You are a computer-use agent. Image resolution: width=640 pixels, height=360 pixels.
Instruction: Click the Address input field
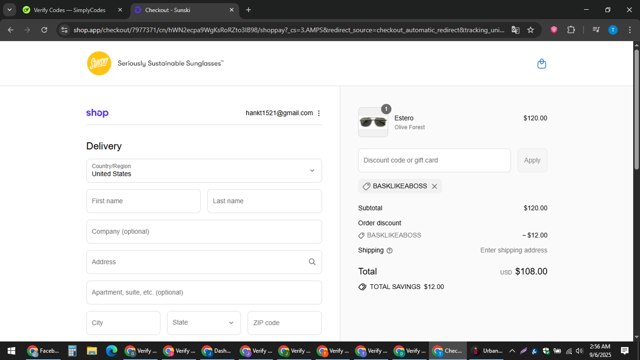click(204, 262)
